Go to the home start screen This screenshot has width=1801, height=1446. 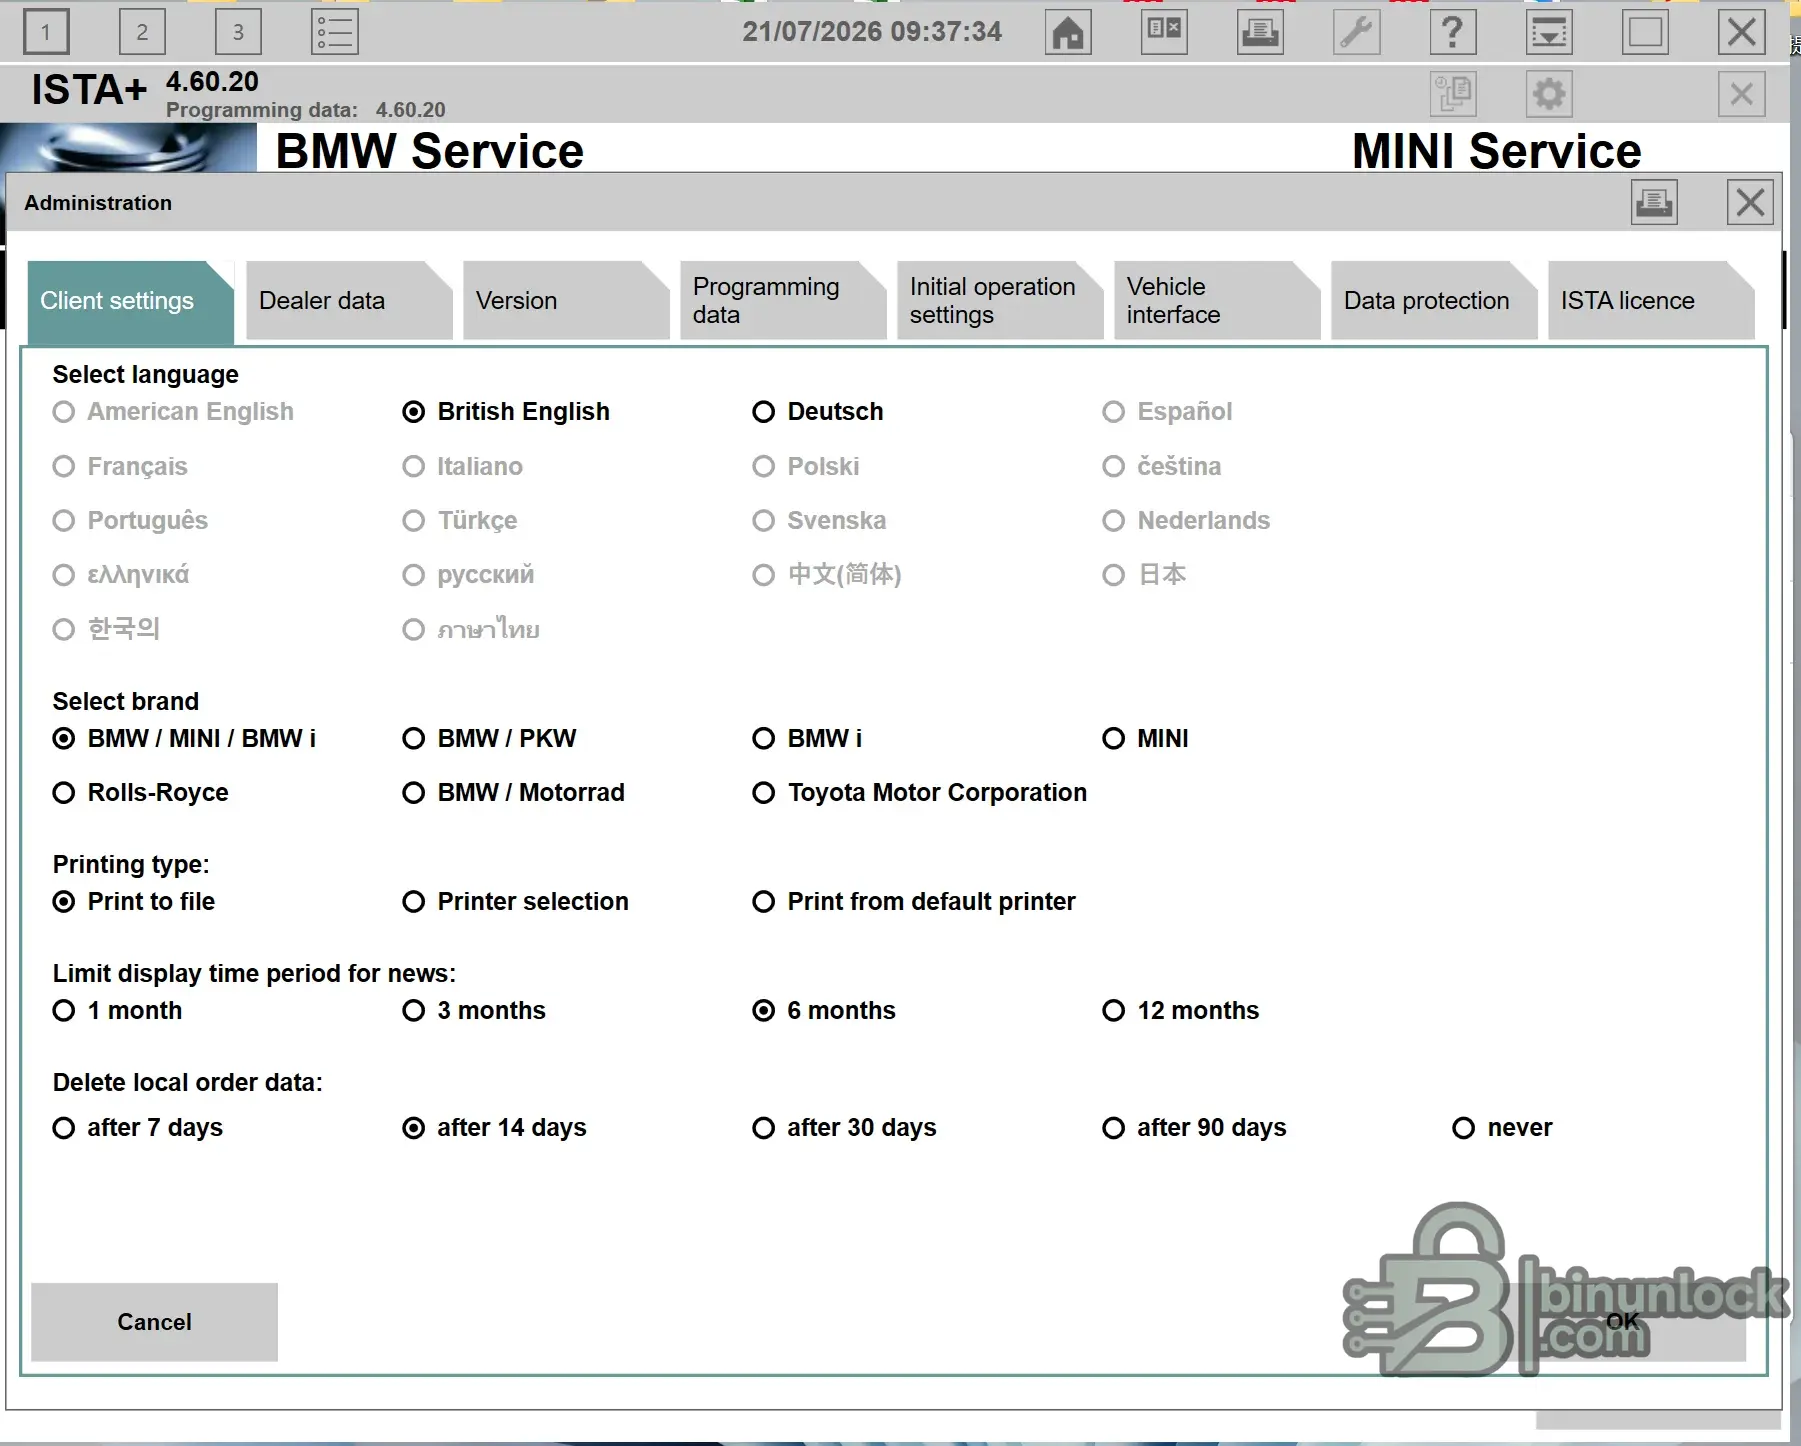point(1068,32)
